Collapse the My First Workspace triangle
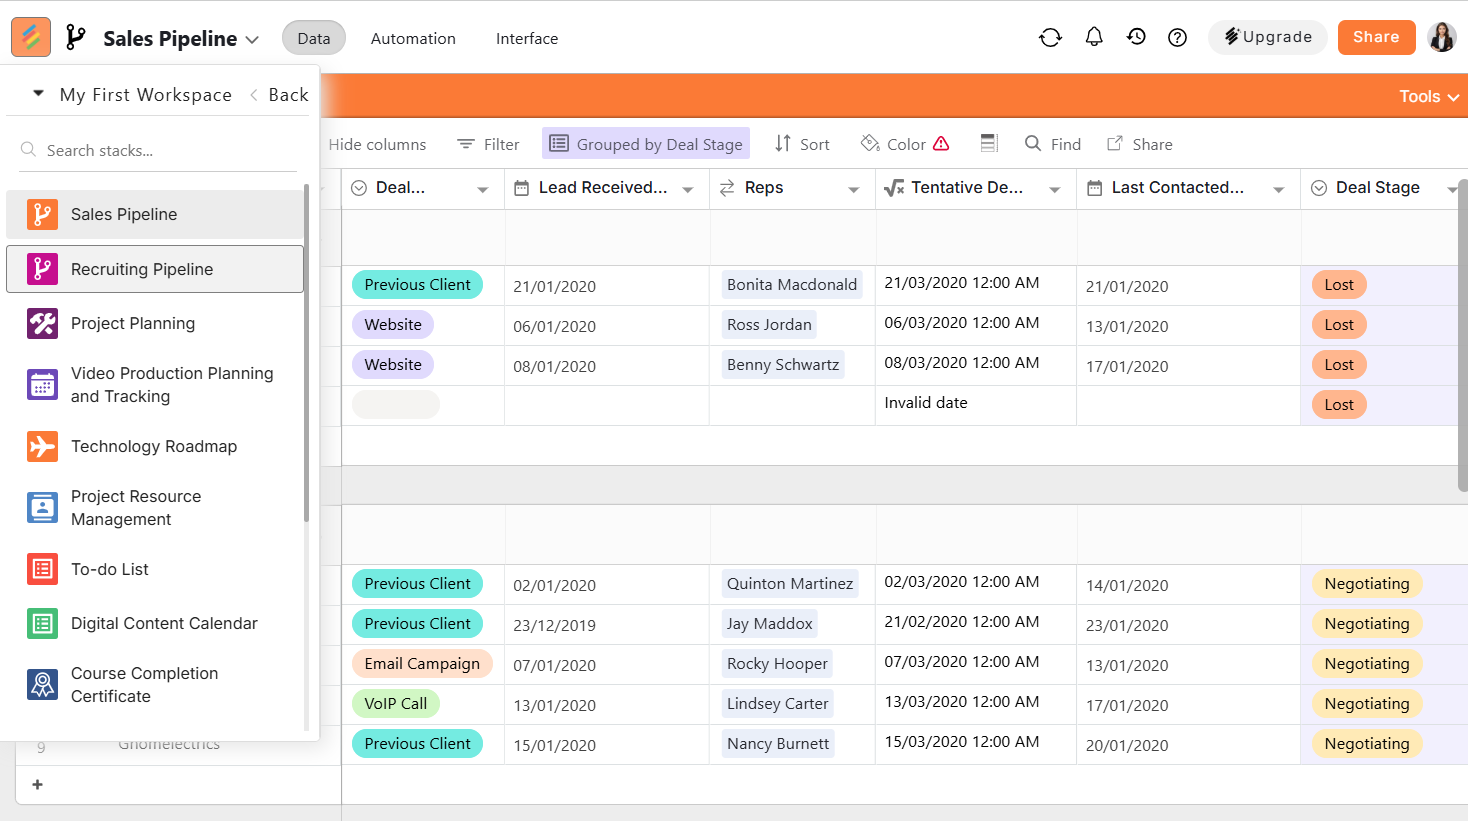Image resolution: width=1468 pixels, height=821 pixels. [38, 93]
